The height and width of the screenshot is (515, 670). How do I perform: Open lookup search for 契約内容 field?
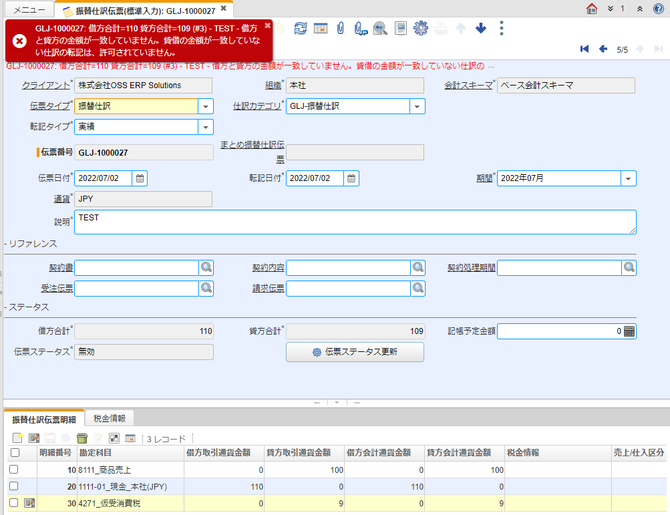(418, 268)
